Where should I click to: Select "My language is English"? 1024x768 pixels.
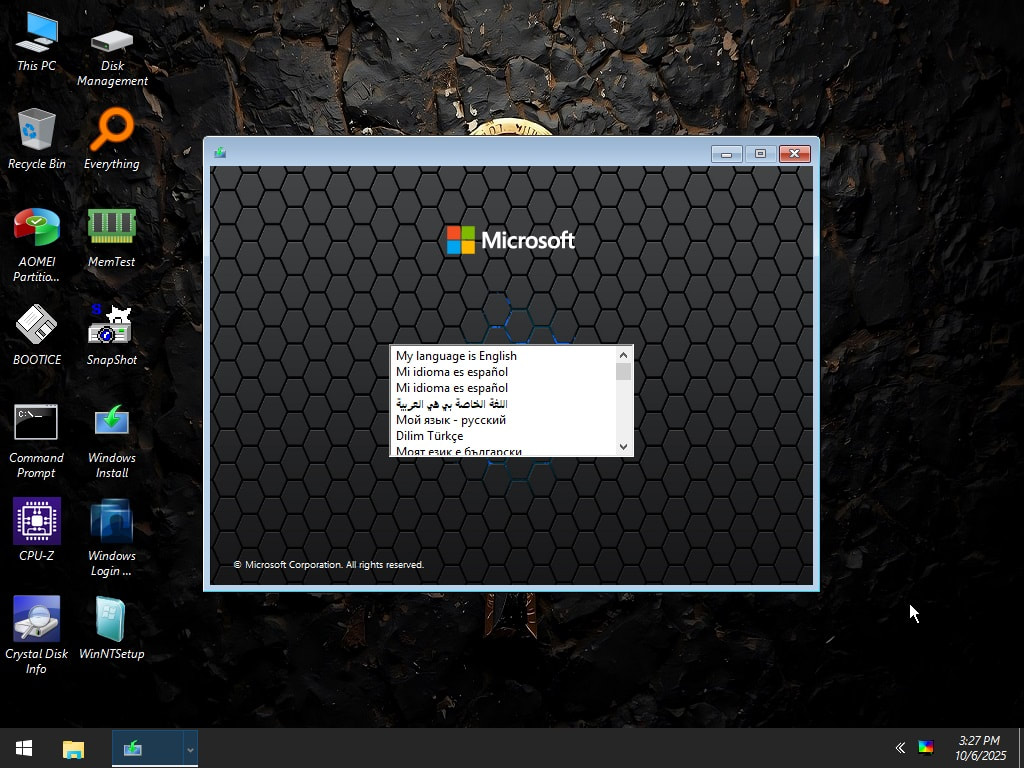(x=456, y=355)
